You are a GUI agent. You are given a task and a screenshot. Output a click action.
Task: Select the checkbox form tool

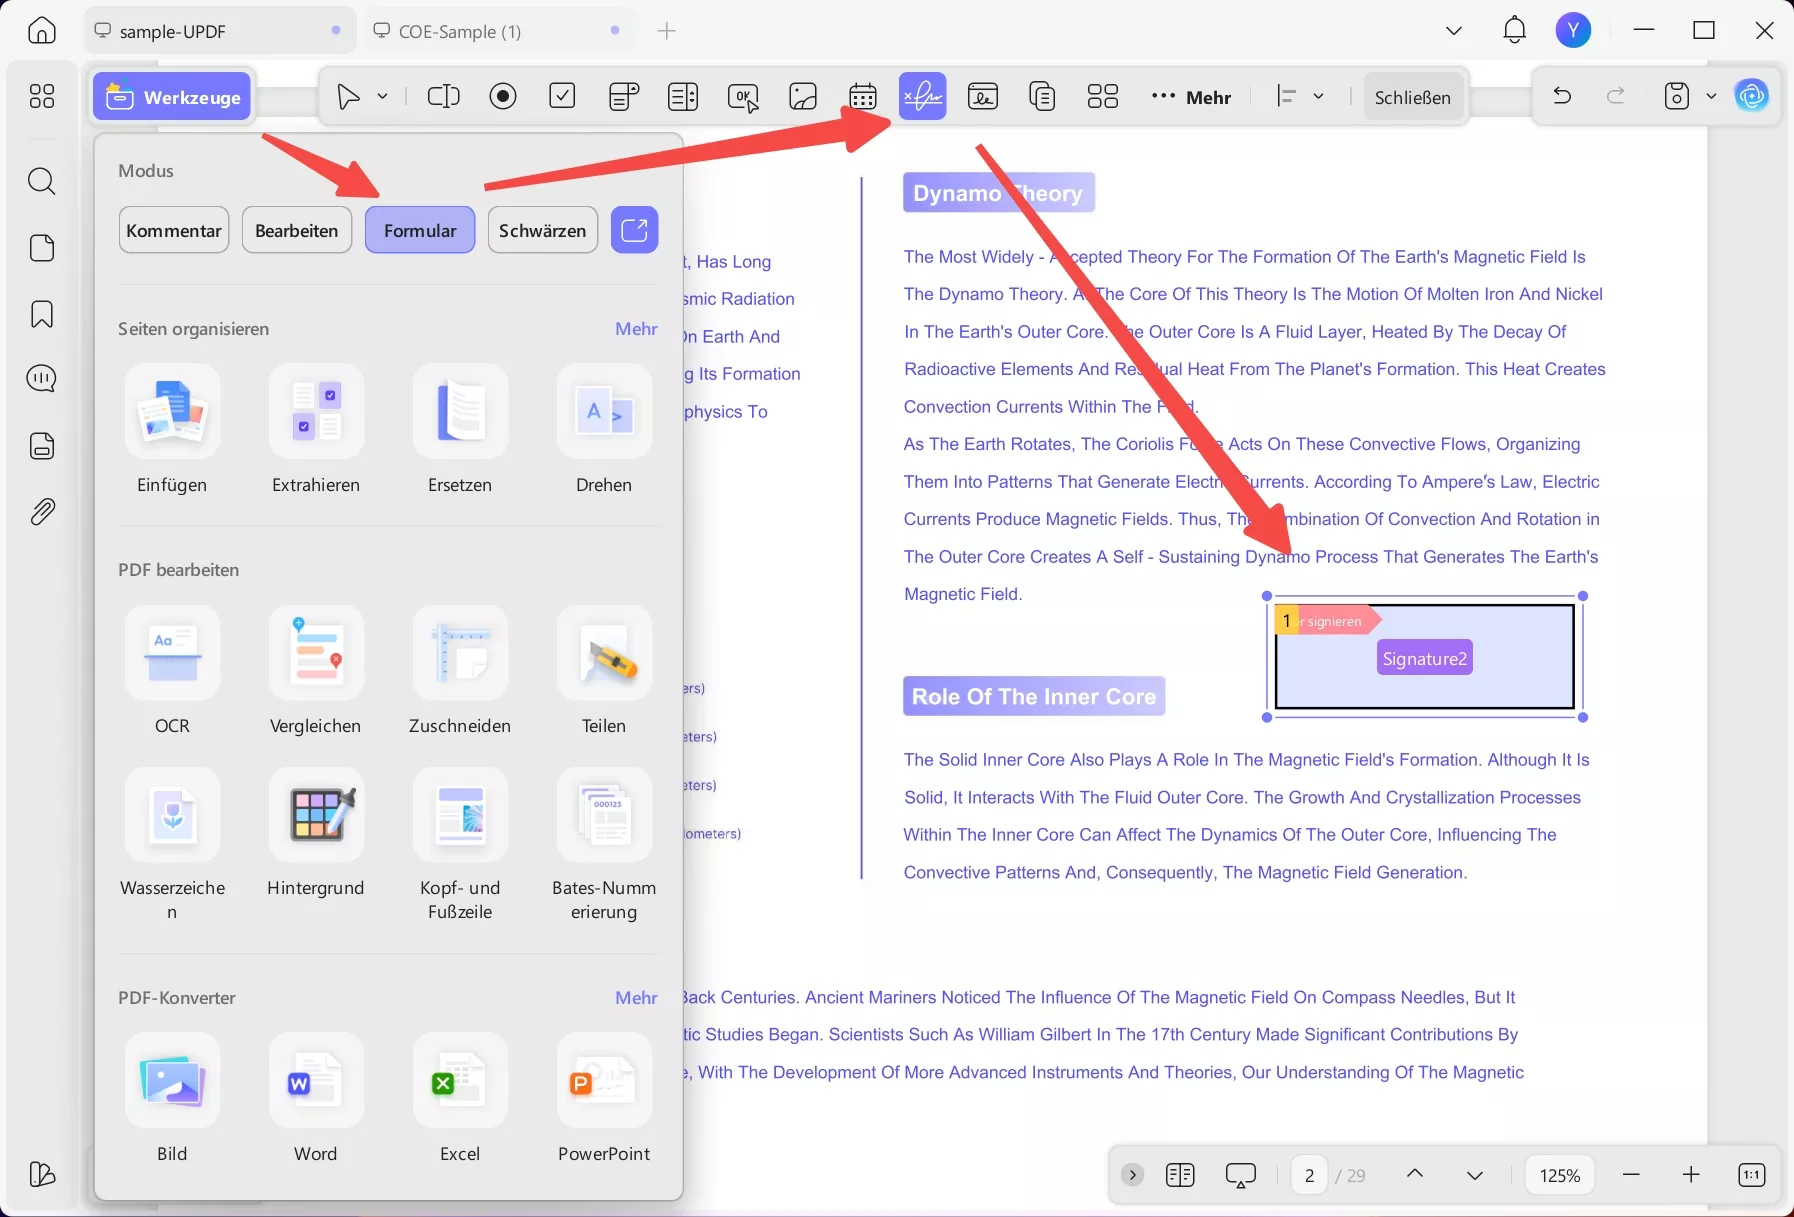click(563, 96)
